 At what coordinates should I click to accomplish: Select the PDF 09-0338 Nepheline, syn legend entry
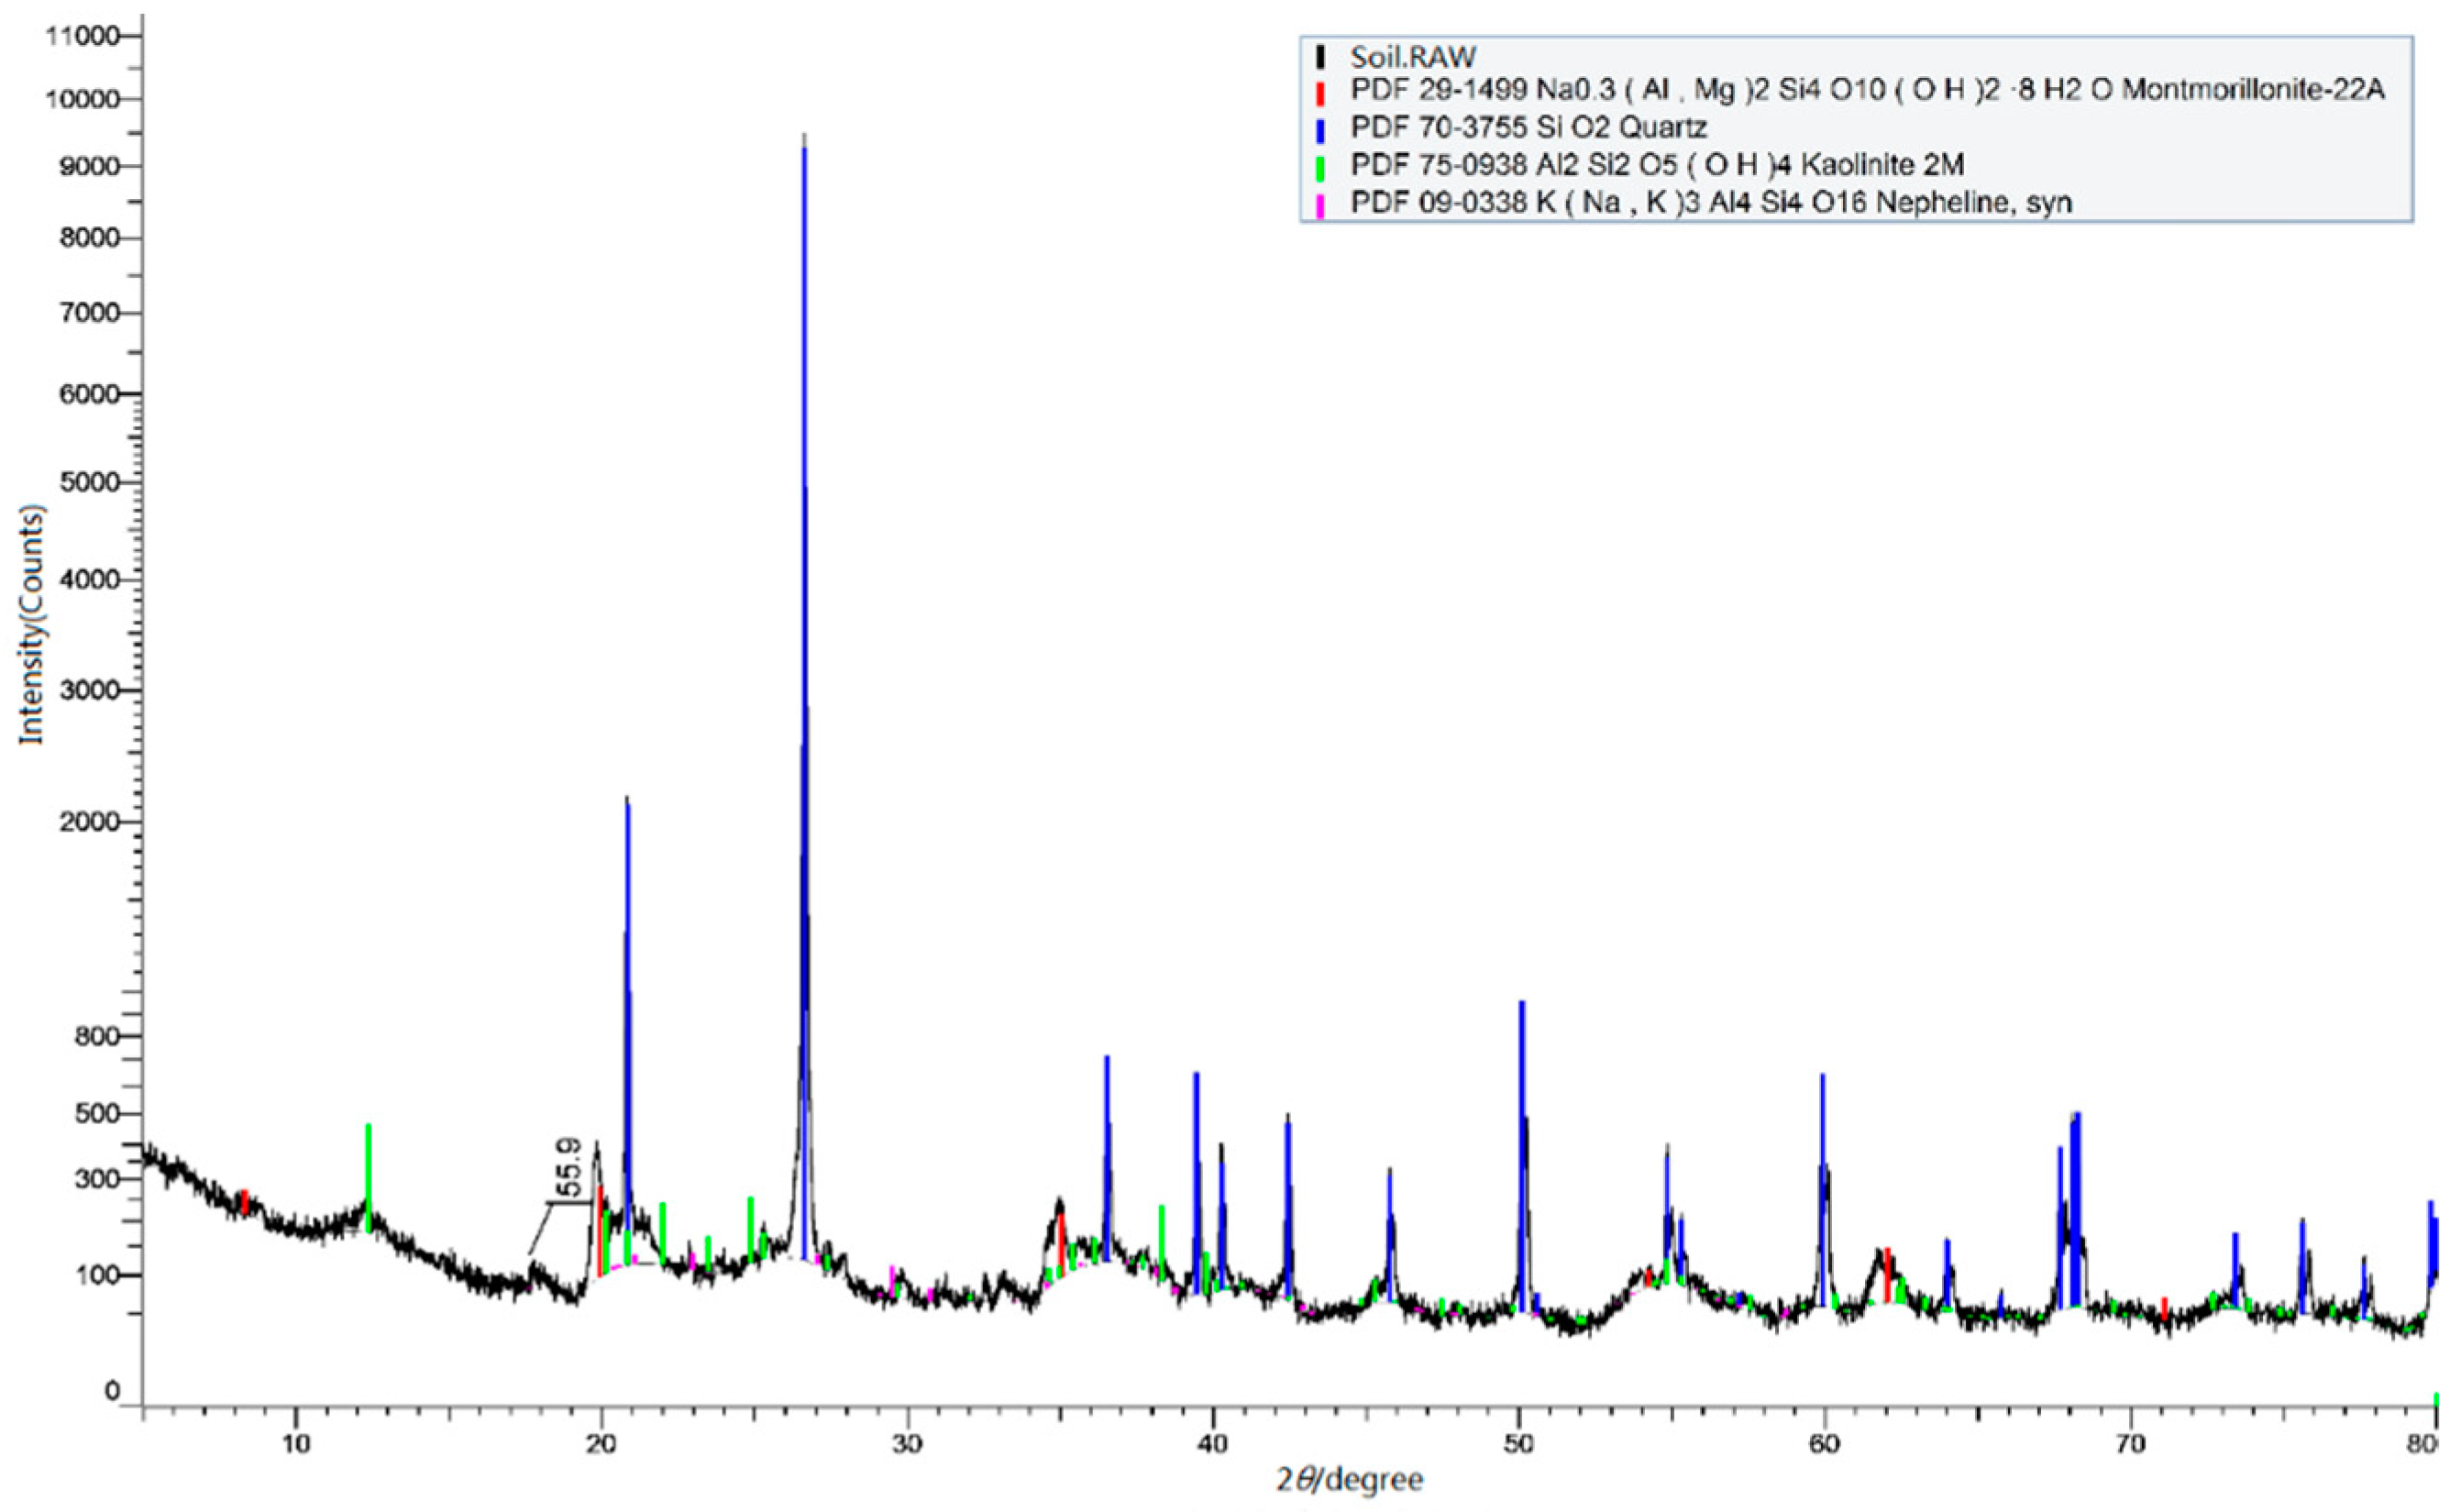pos(1710,203)
